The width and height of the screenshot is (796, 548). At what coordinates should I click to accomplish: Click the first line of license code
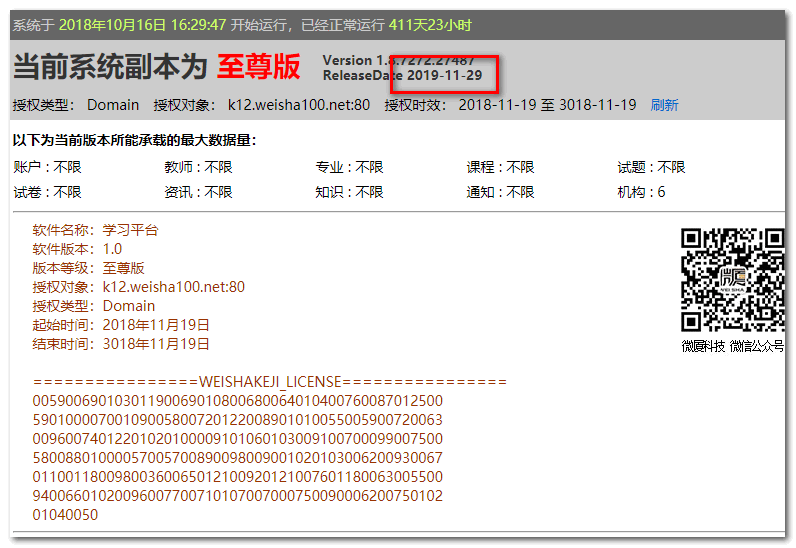pos(237,401)
